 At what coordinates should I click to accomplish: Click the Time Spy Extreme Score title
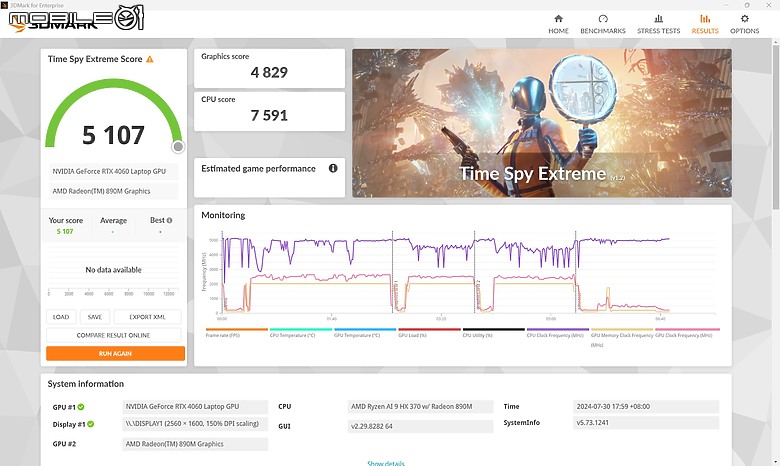coord(95,59)
